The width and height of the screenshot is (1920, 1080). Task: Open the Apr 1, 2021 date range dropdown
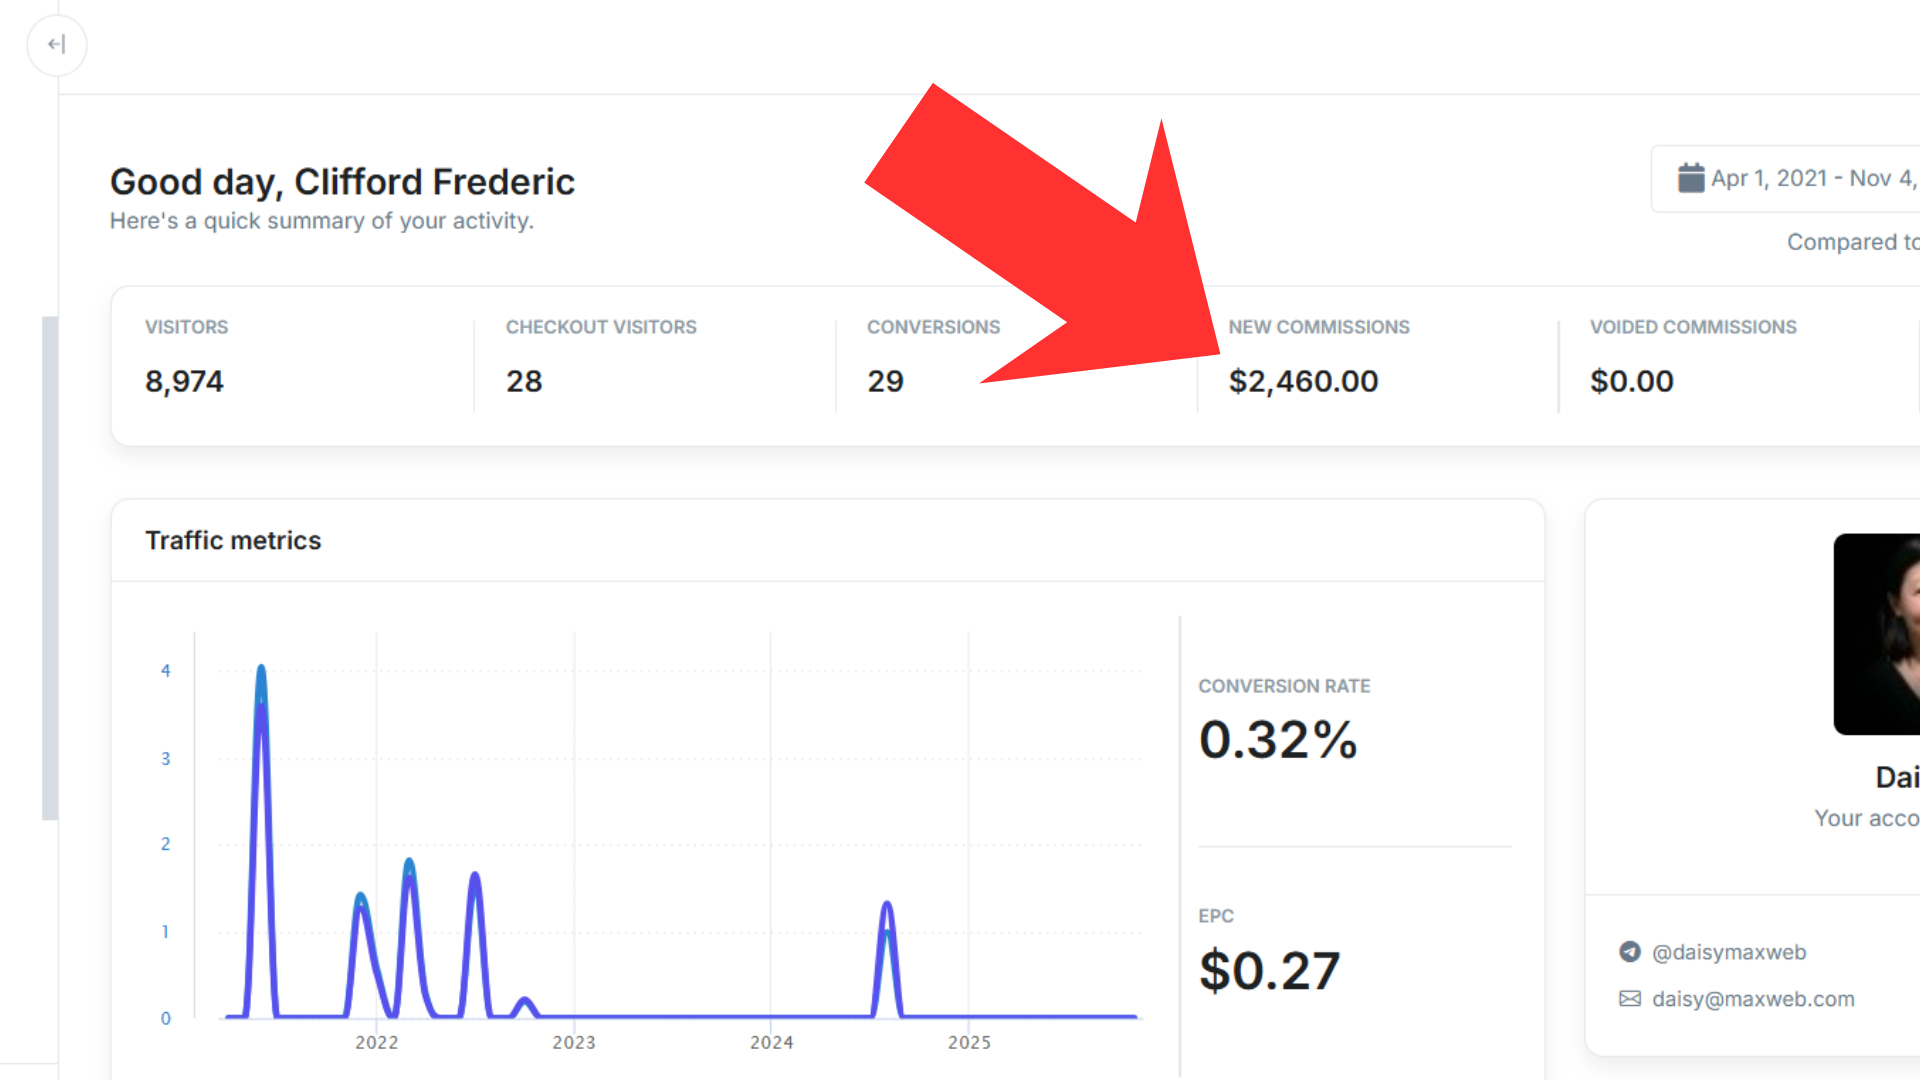pos(1800,178)
